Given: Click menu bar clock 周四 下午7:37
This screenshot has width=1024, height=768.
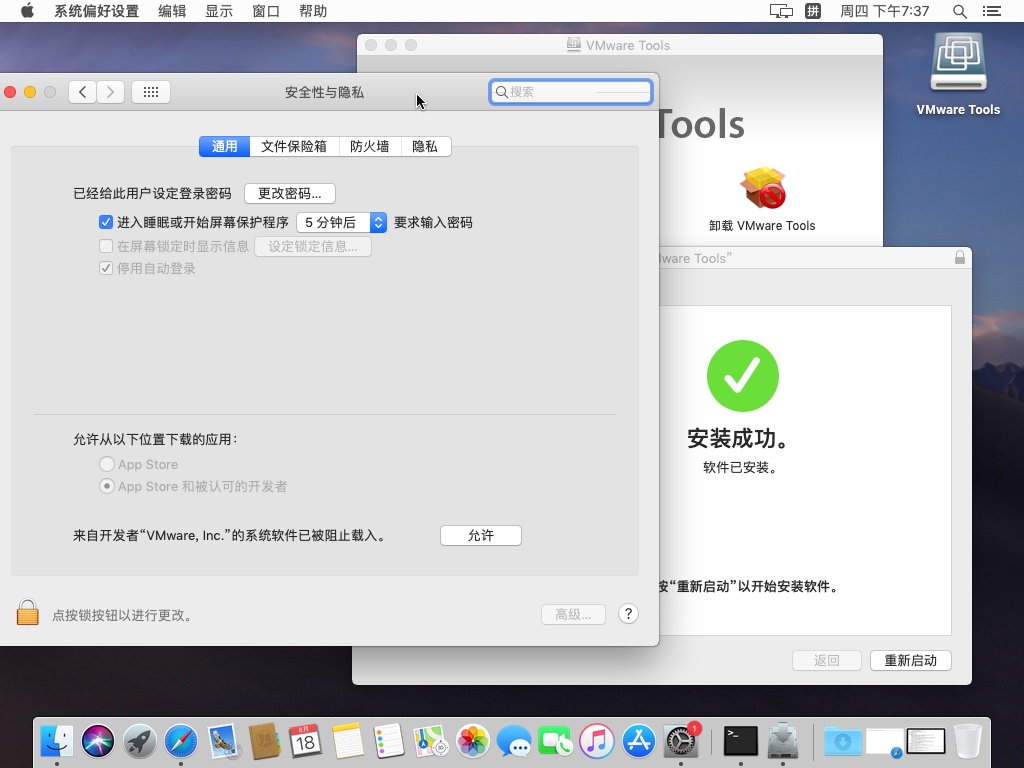Looking at the screenshot, I should tap(885, 11).
